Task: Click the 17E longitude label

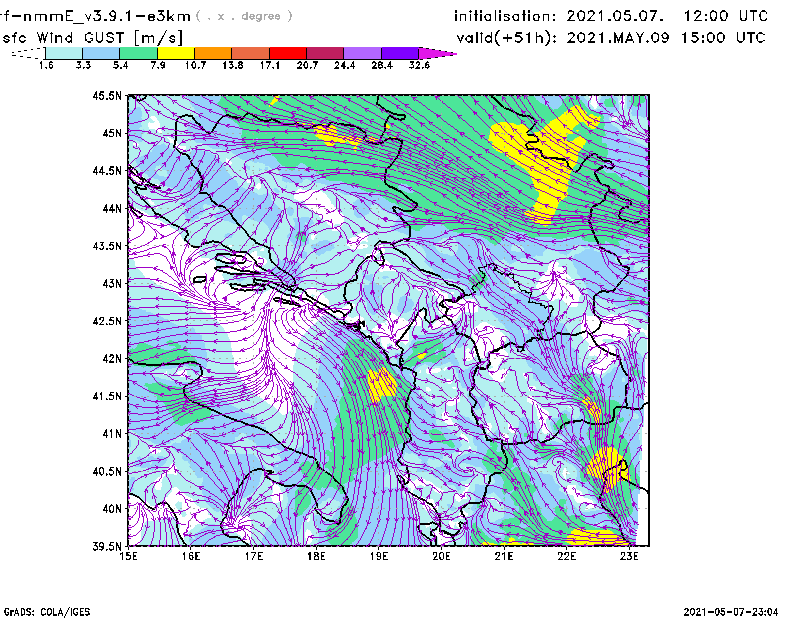Action: click(x=254, y=556)
